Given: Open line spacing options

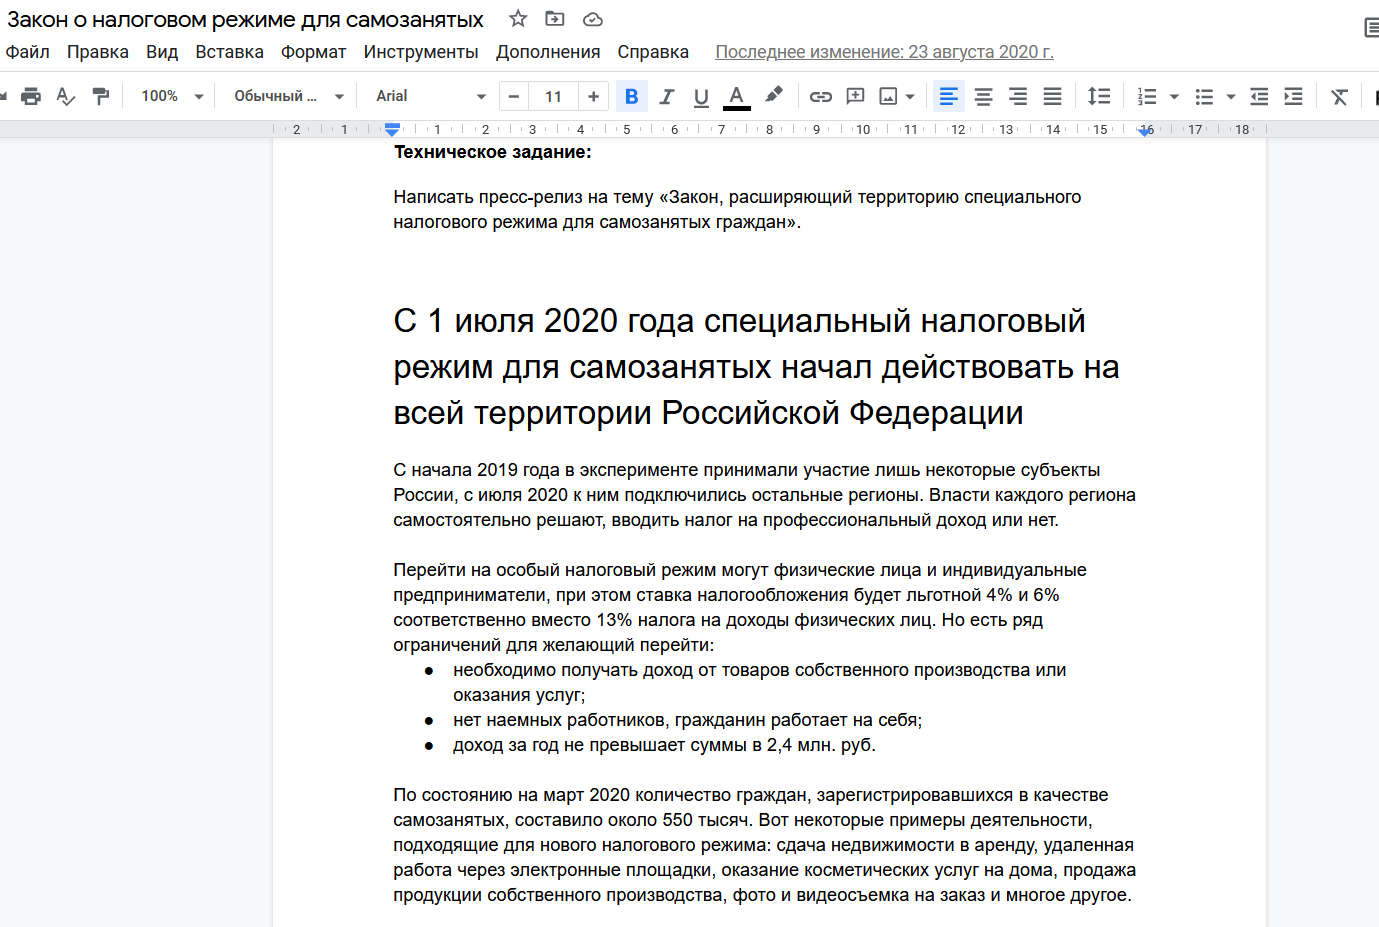Looking at the screenshot, I should pyautogui.click(x=1099, y=96).
